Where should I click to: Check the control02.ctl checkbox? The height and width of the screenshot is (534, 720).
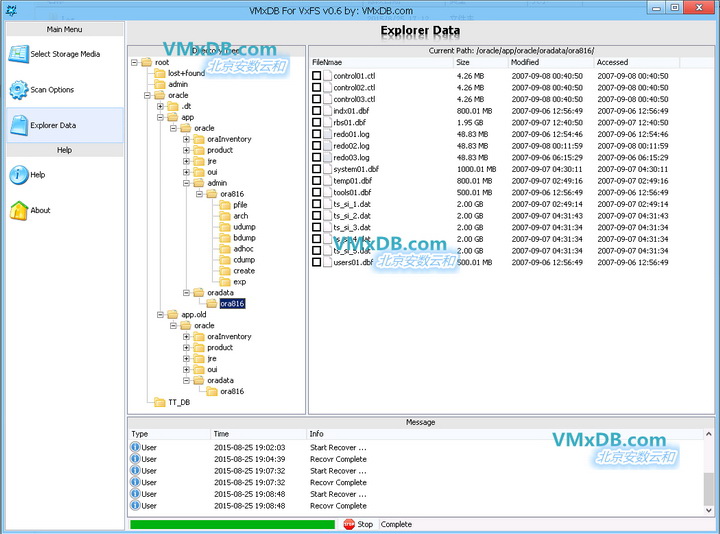[316, 87]
